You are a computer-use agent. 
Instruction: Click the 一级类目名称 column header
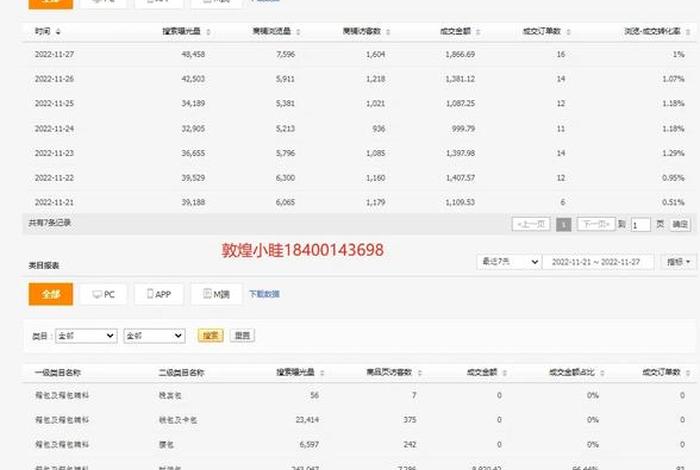58,373
